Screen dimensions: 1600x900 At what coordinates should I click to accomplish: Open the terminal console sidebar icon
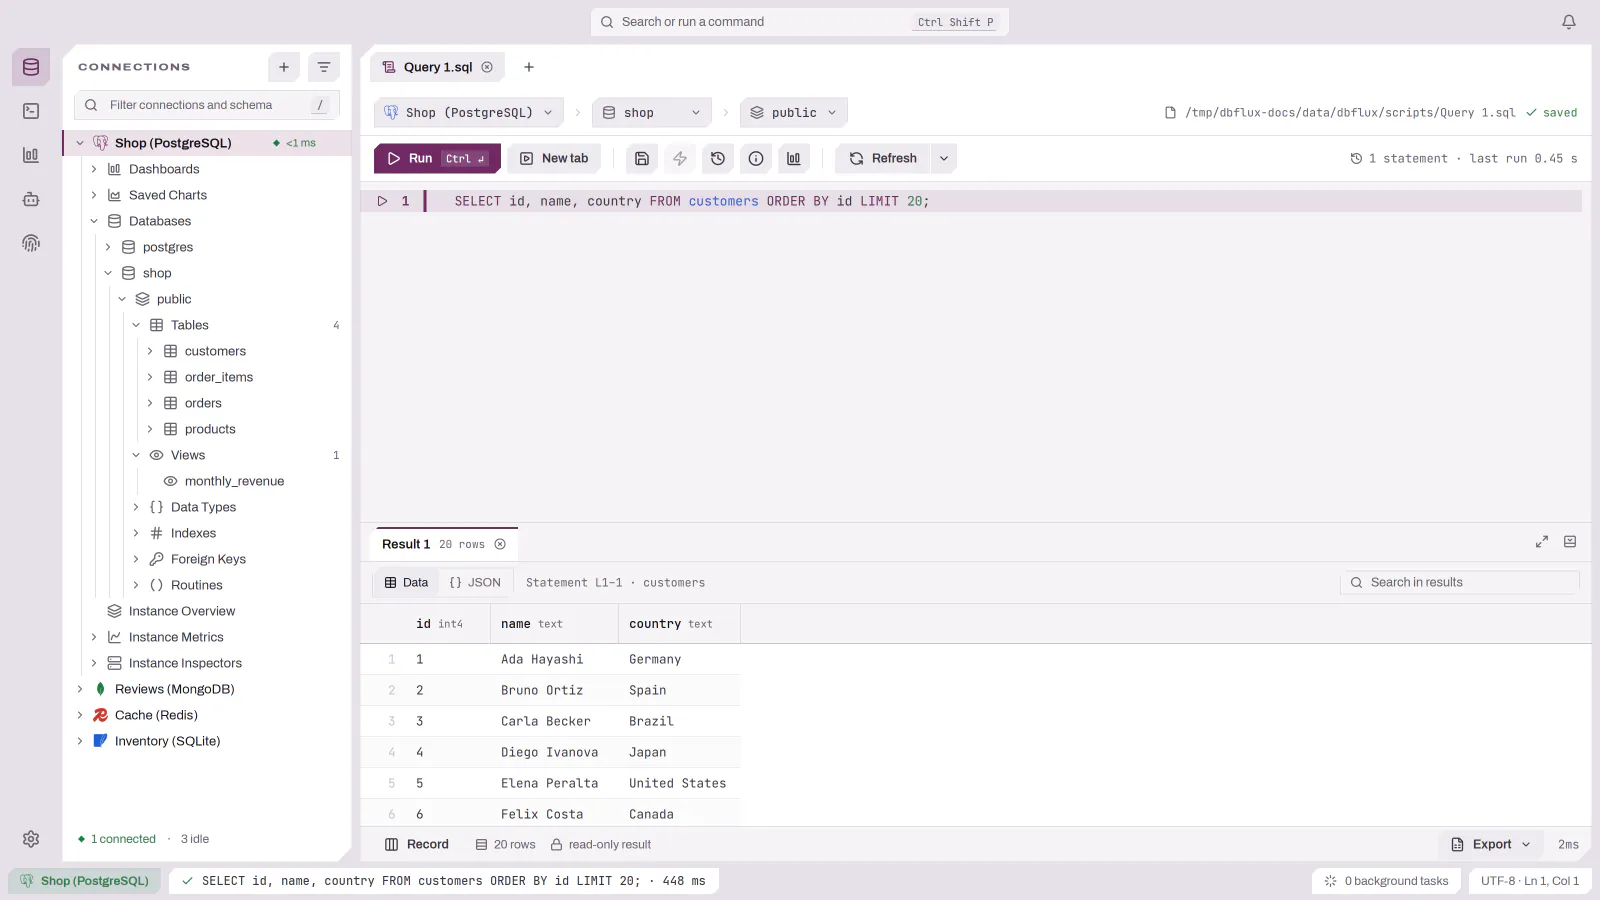tap(31, 111)
